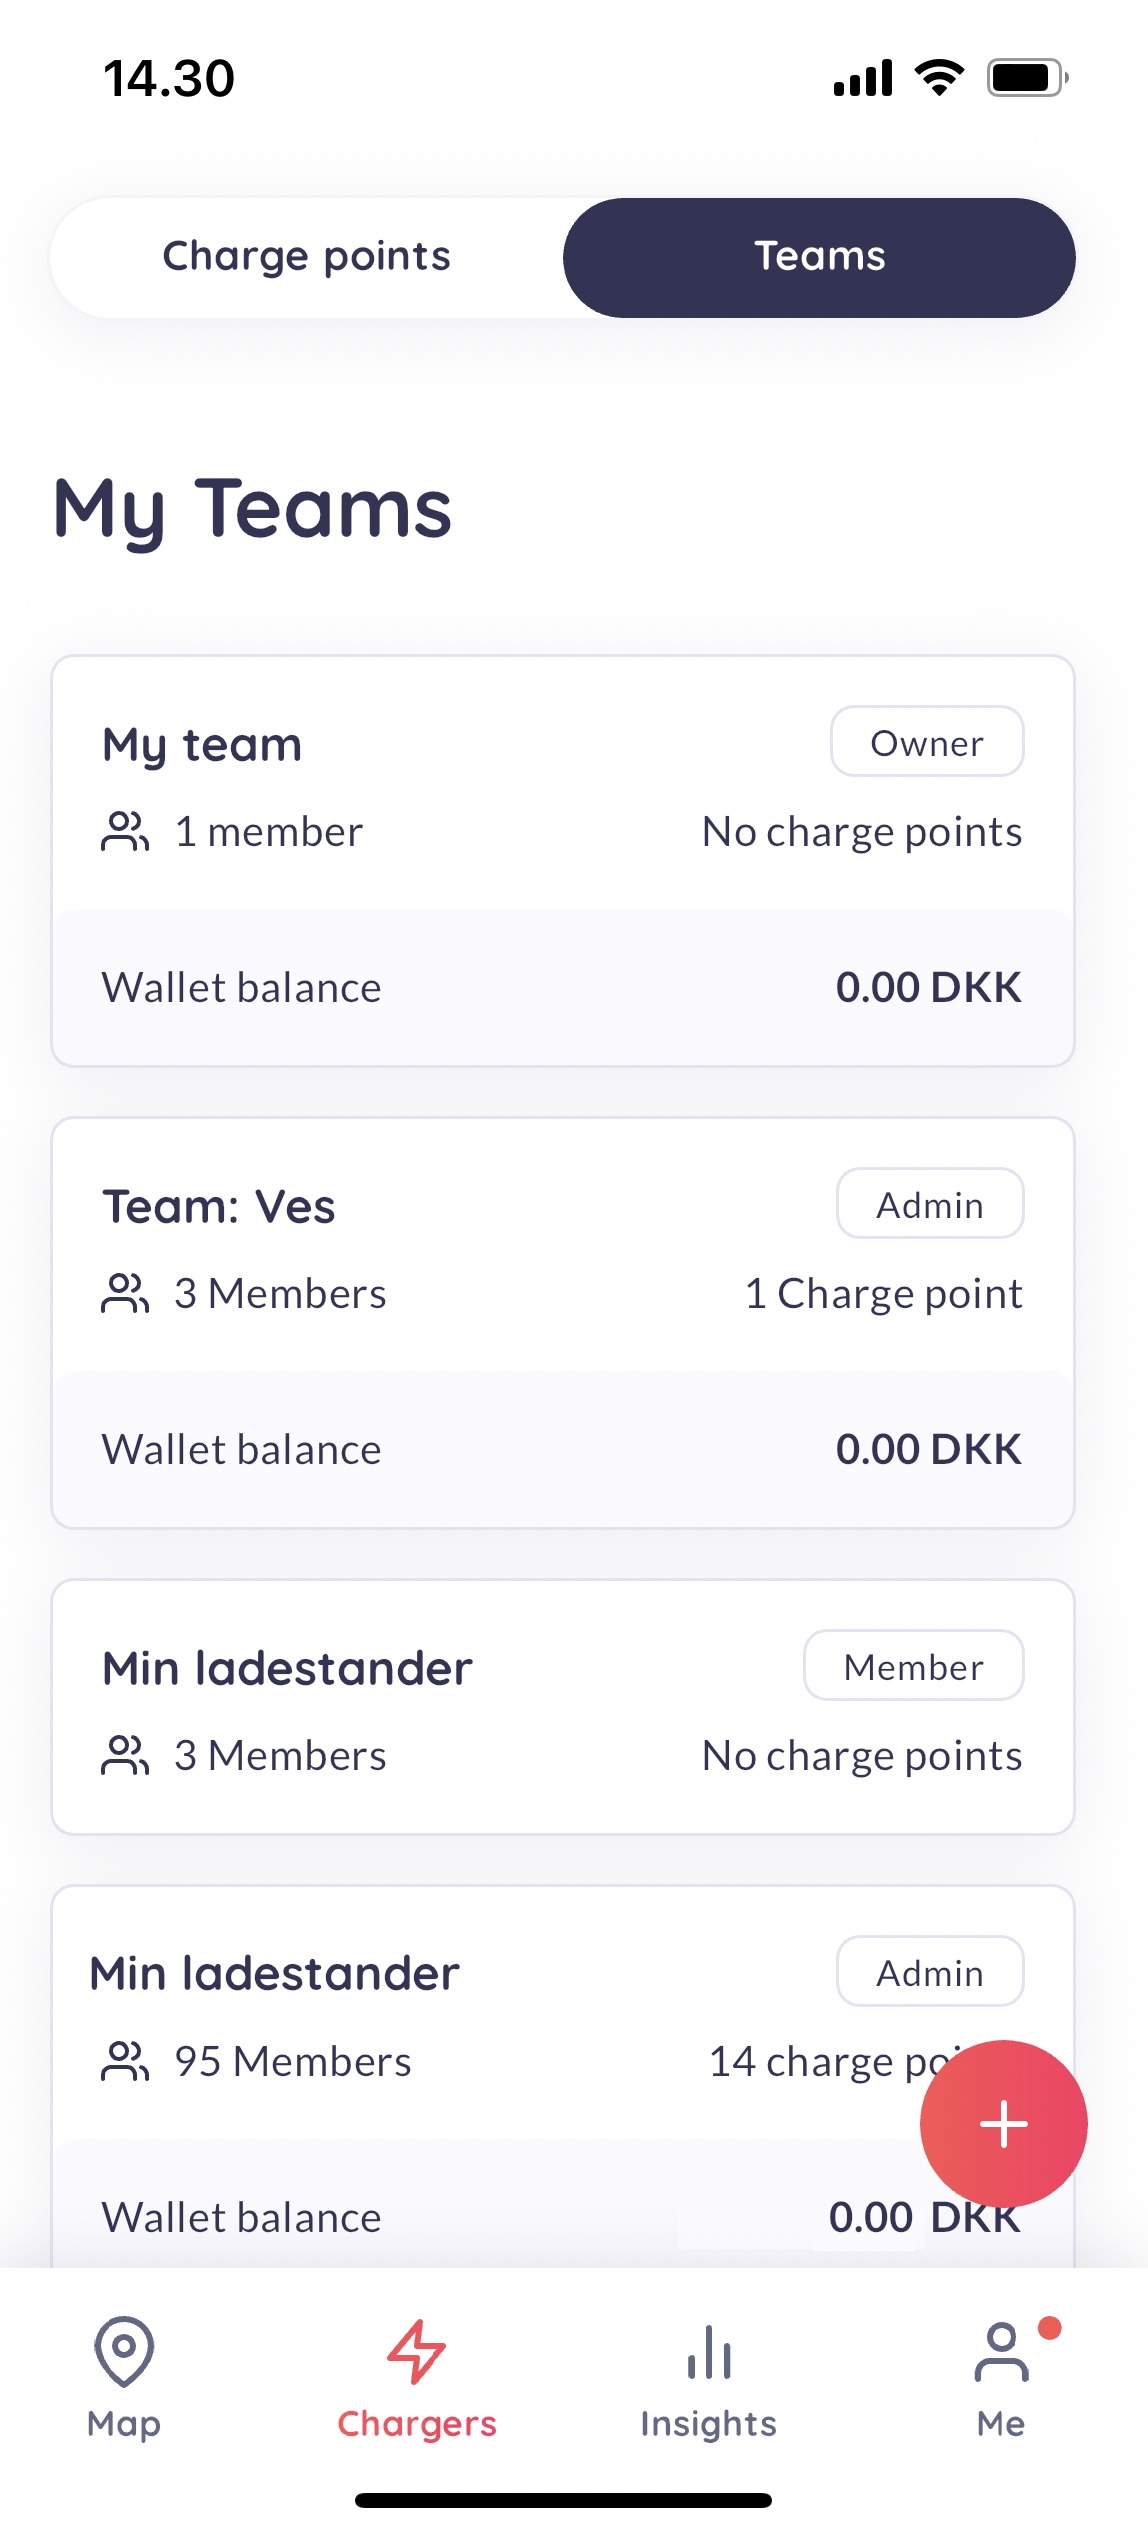Viewport: 1148px width, 2532px height.
Task: Switch to the Charge points segment
Action: coord(307,257)
